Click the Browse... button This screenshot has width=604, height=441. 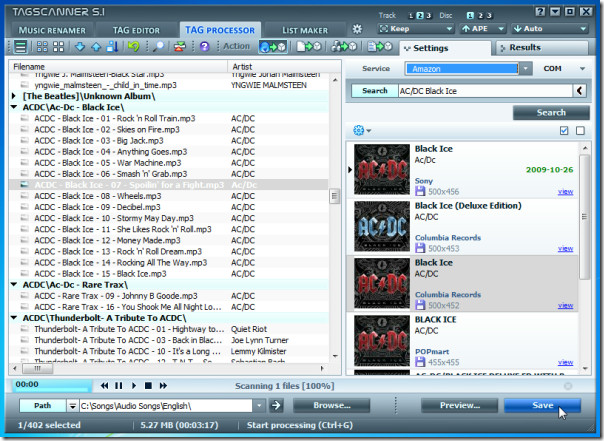coord(332,405)
